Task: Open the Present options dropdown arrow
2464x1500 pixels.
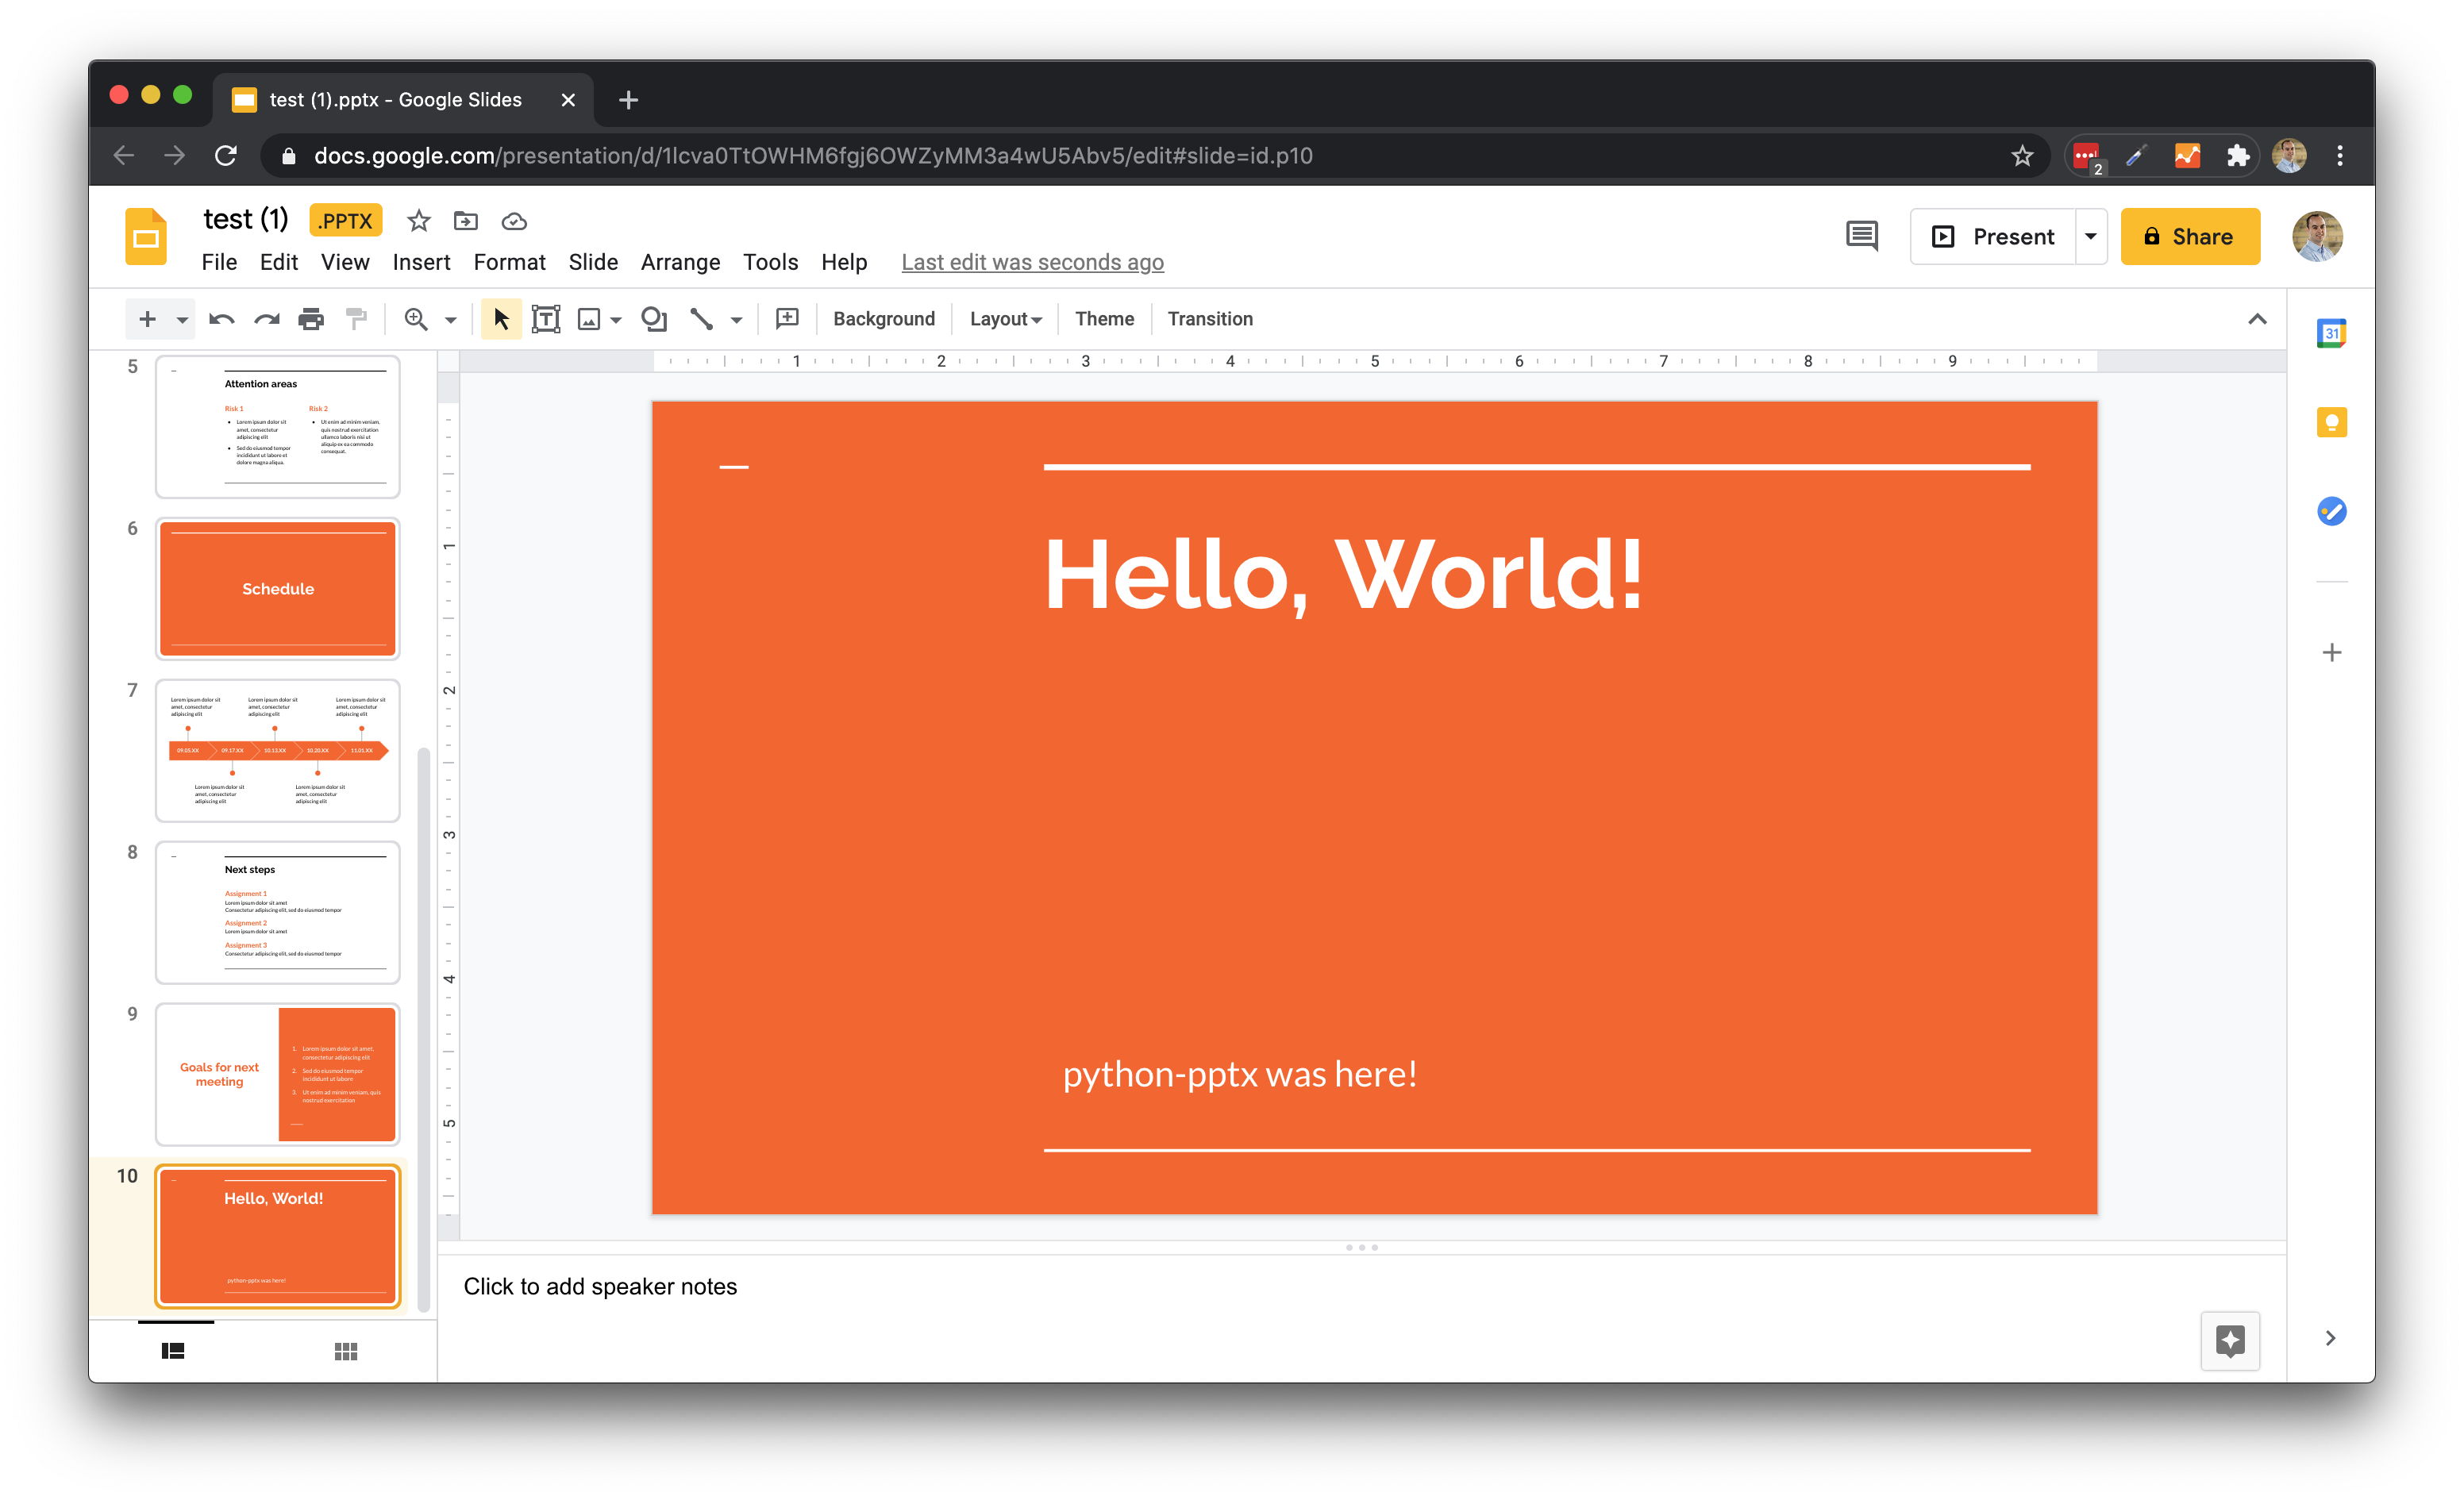Action: (2091, 236)
